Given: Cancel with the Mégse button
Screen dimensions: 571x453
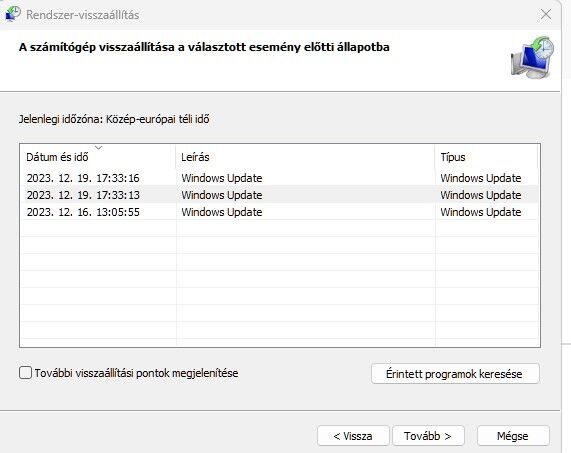Looking at the screenshot, I should pyautogui.click(x=513, y=436).
